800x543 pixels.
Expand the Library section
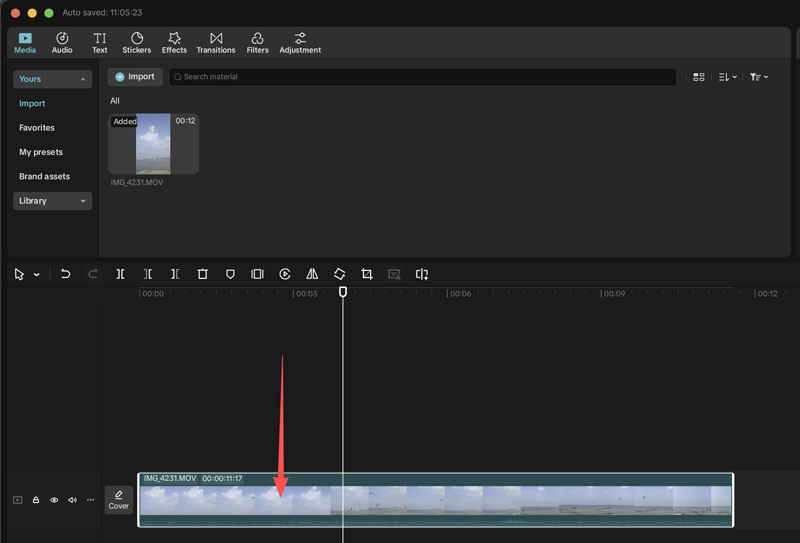coord(52,201)
